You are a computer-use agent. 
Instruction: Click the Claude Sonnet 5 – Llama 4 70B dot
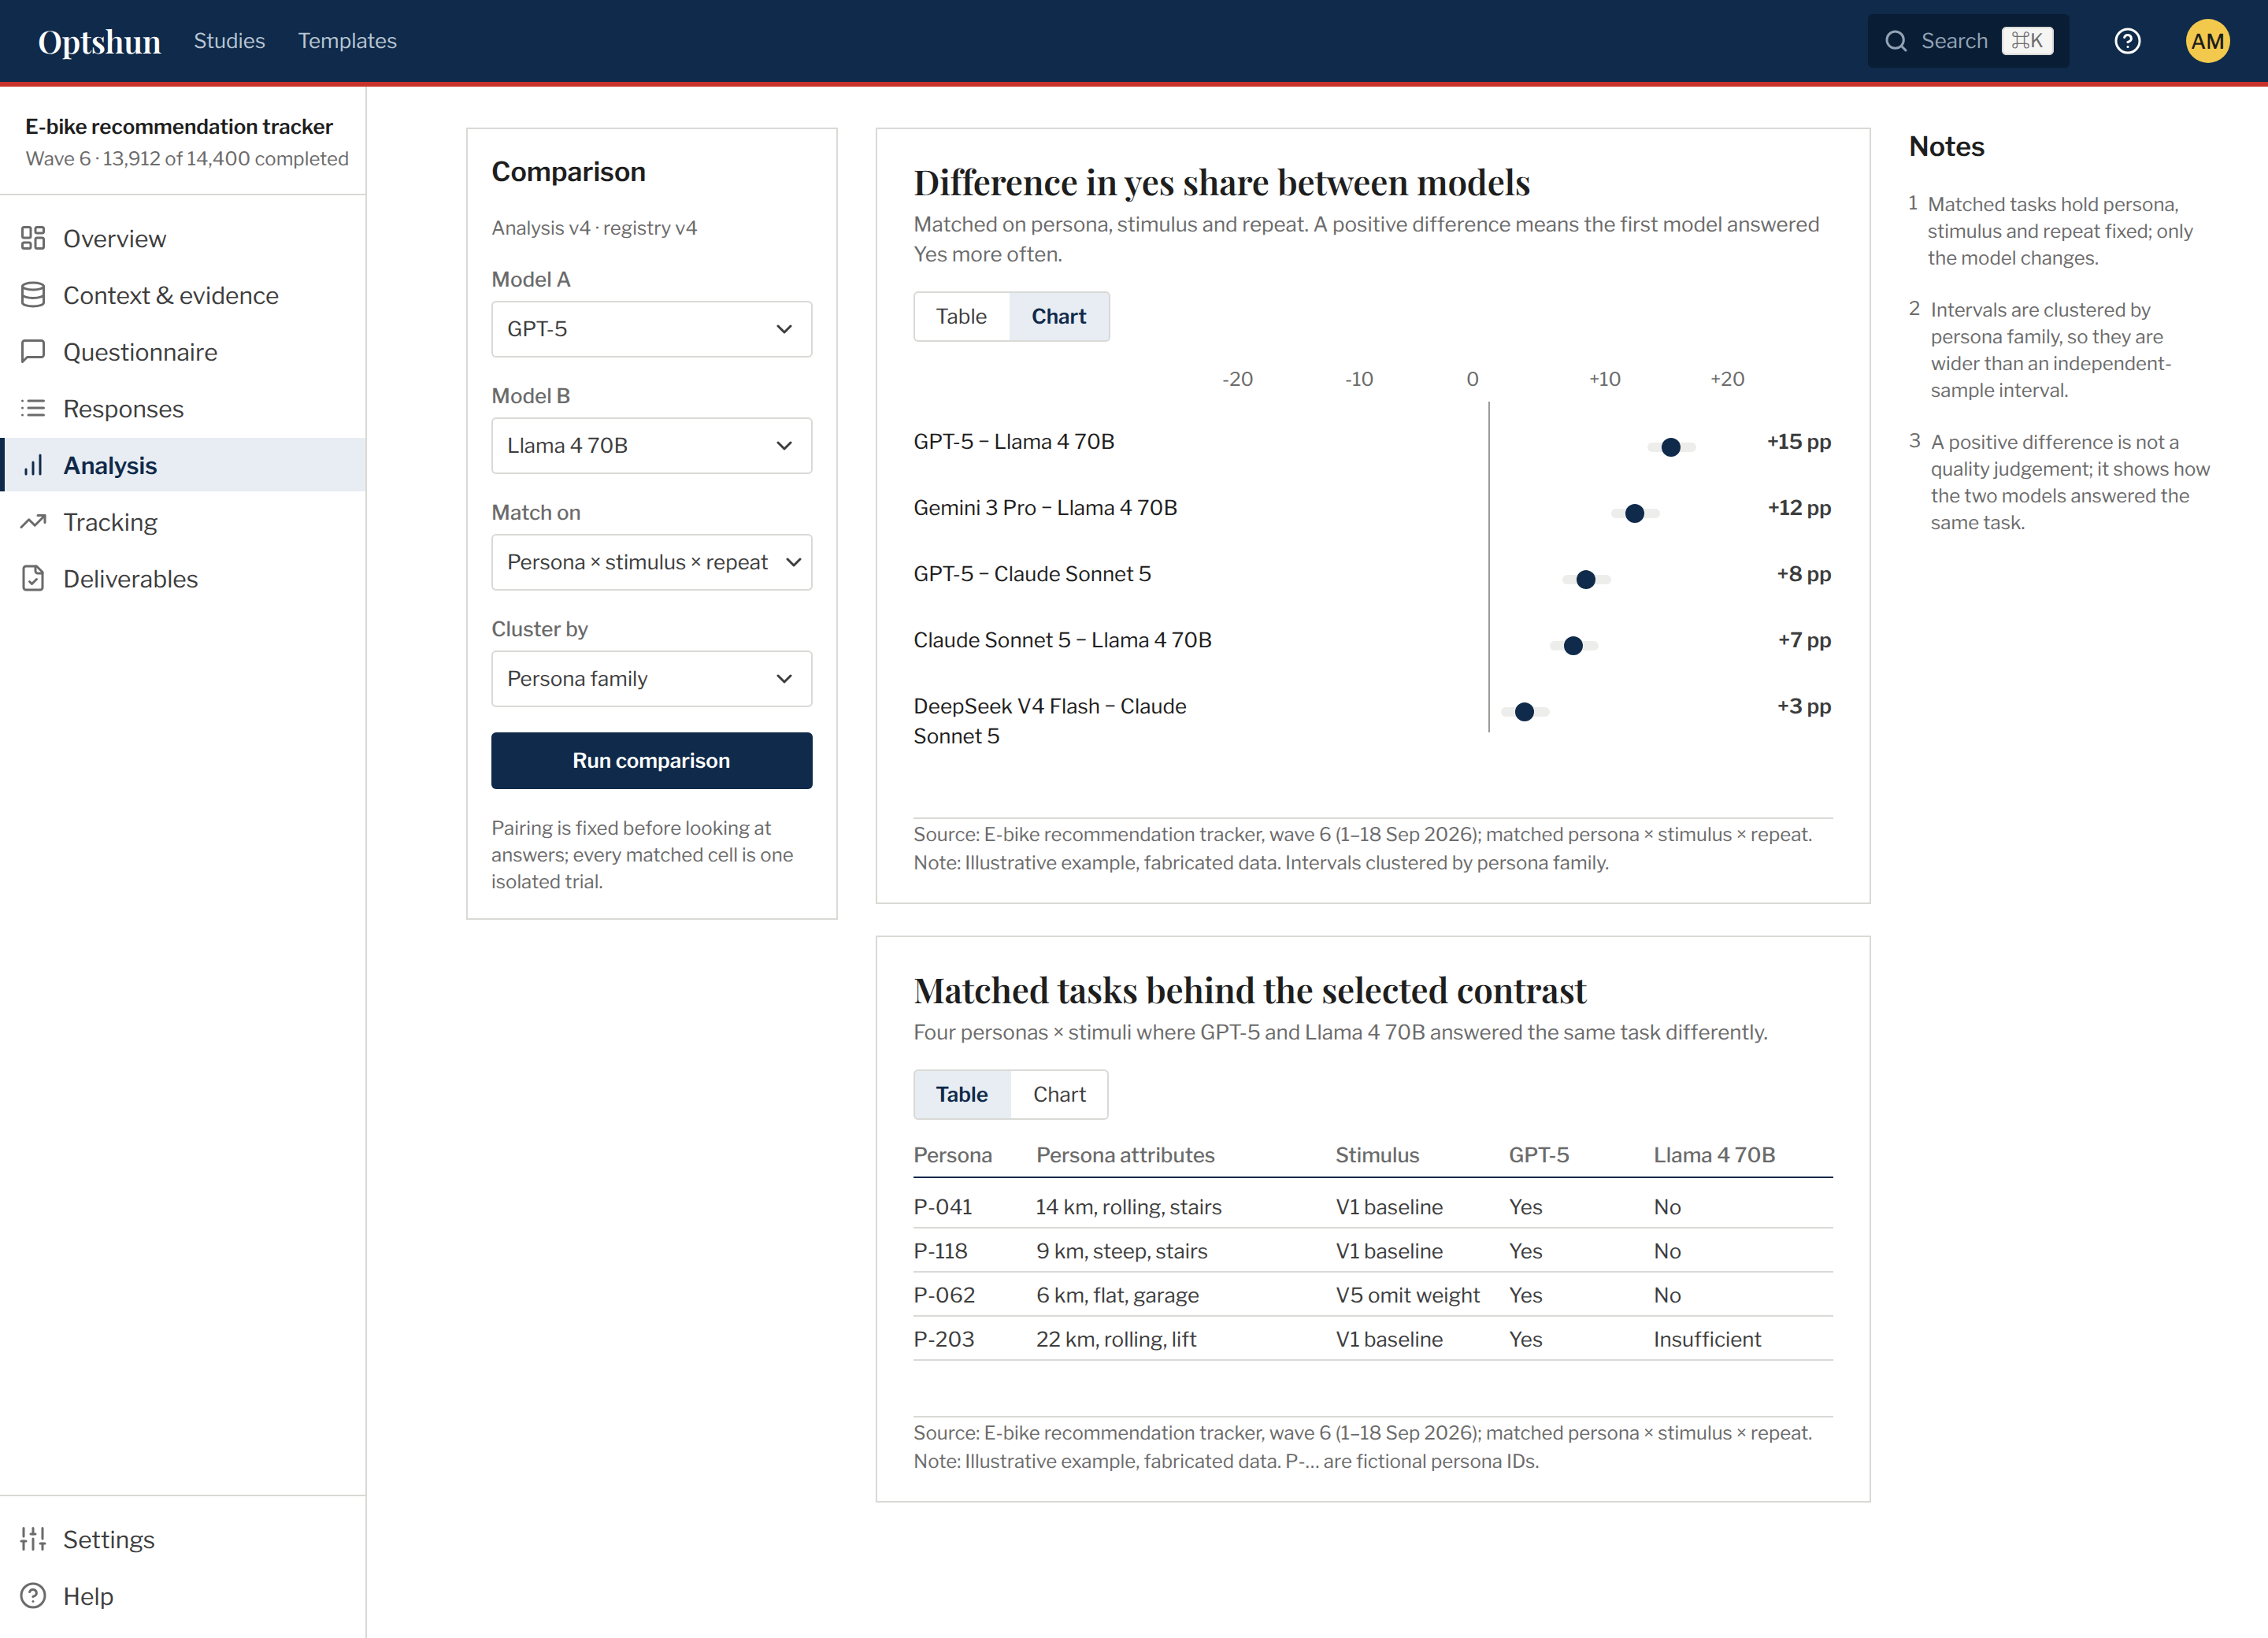point(1573,645)
